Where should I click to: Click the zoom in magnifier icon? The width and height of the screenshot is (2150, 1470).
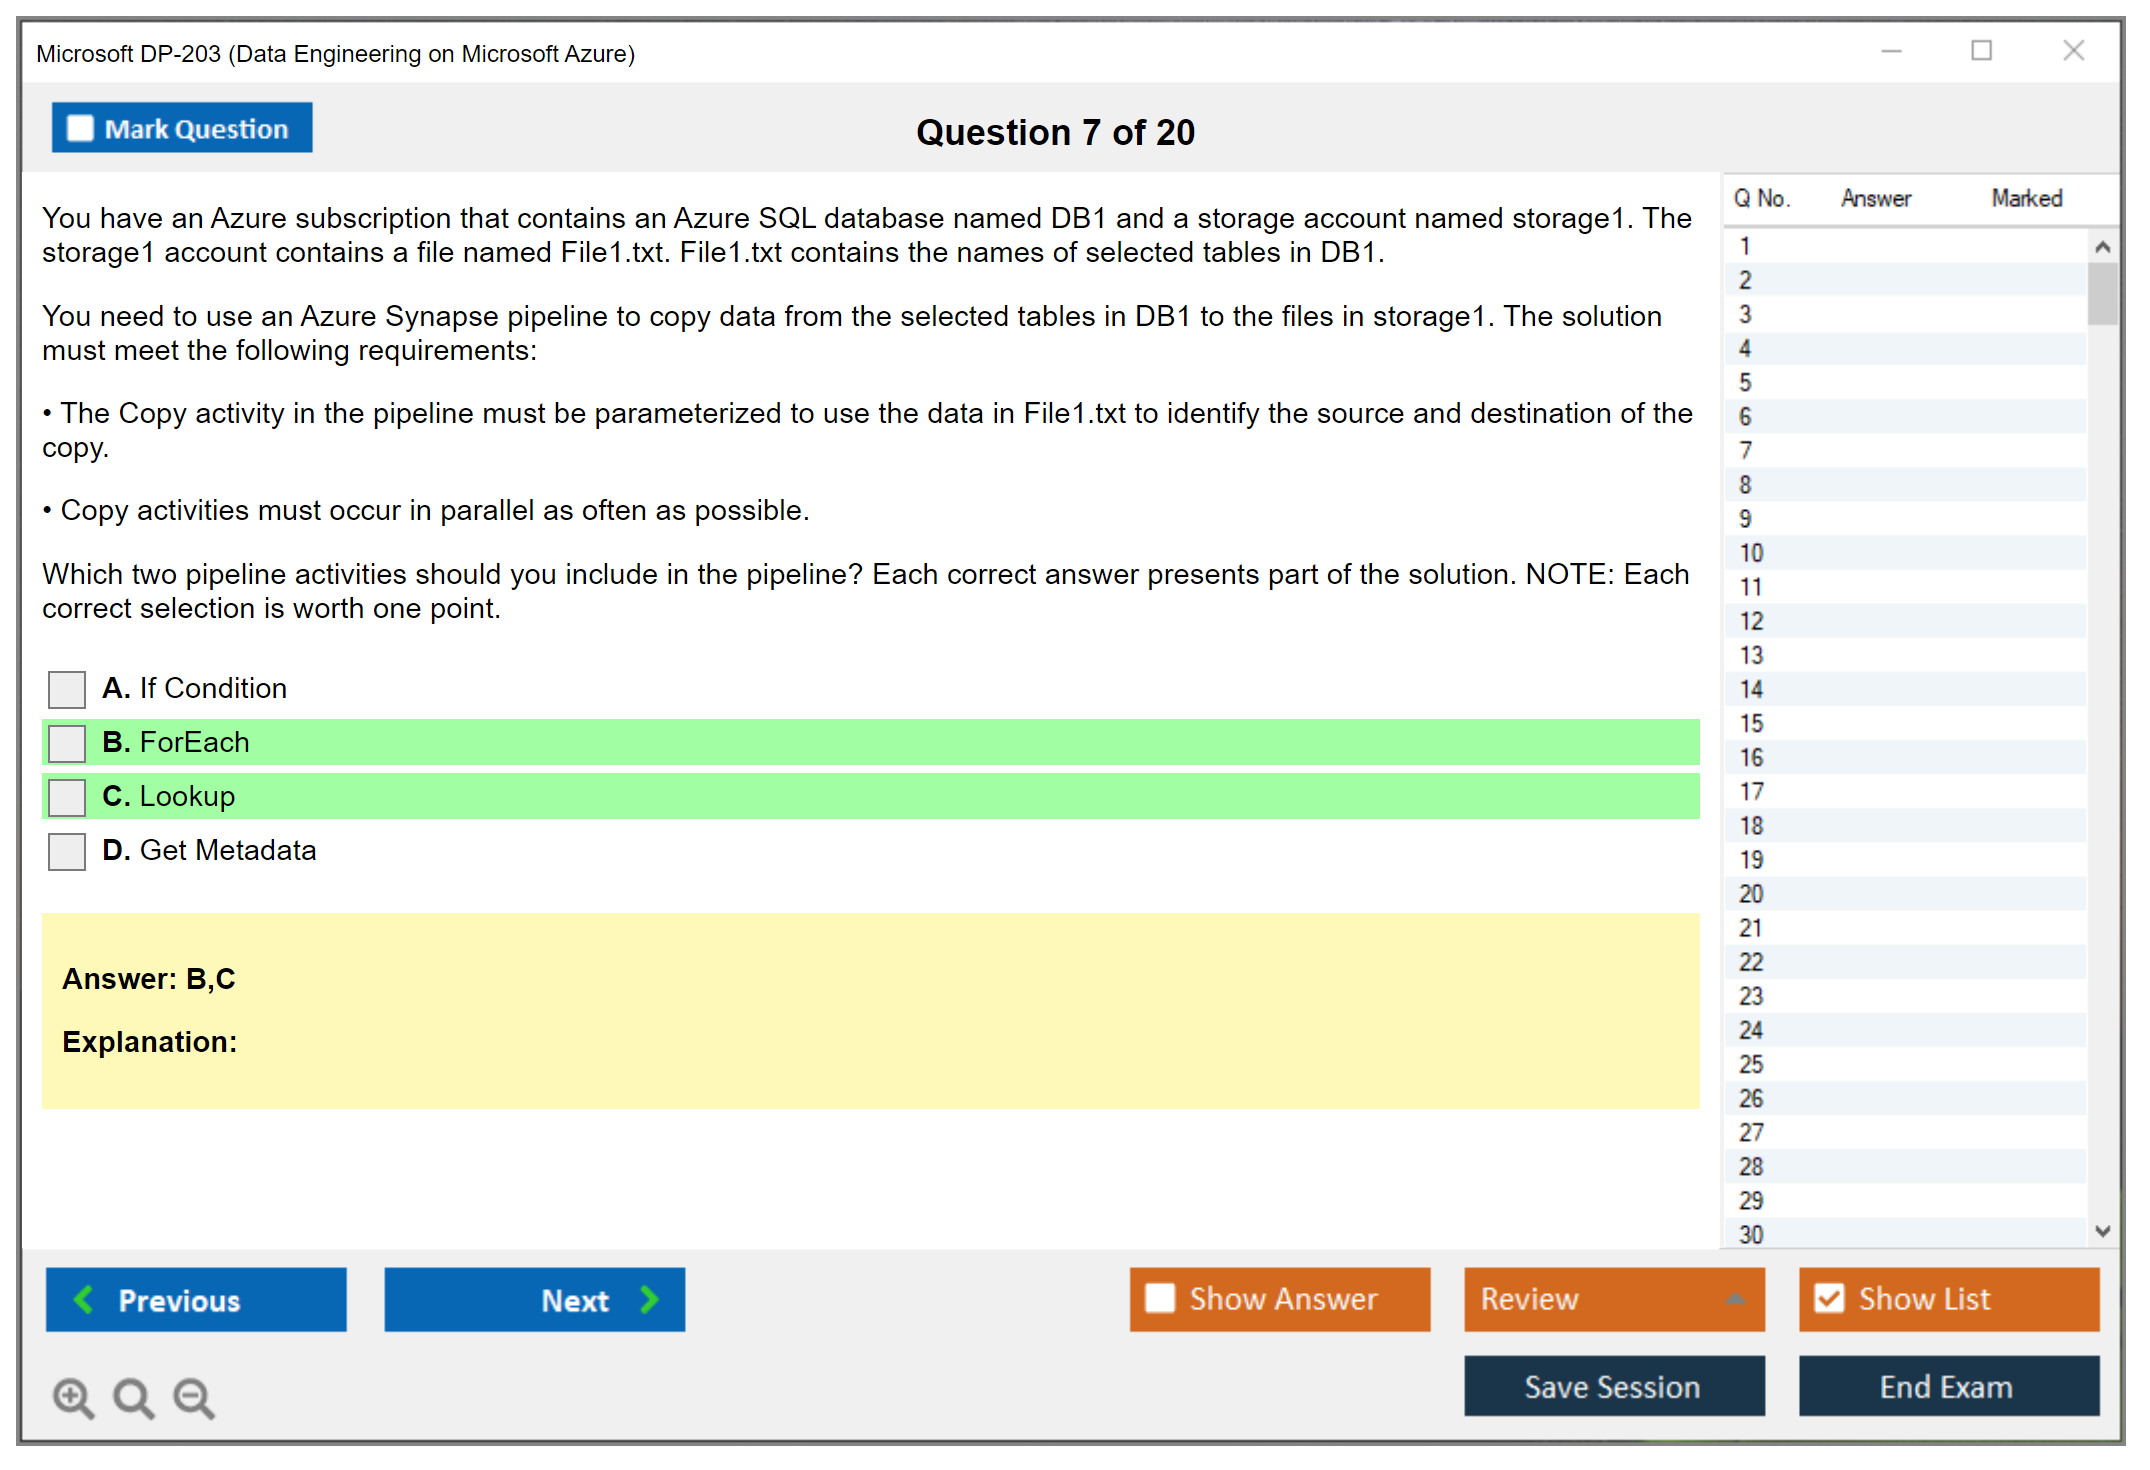(x=72, y=1397)
